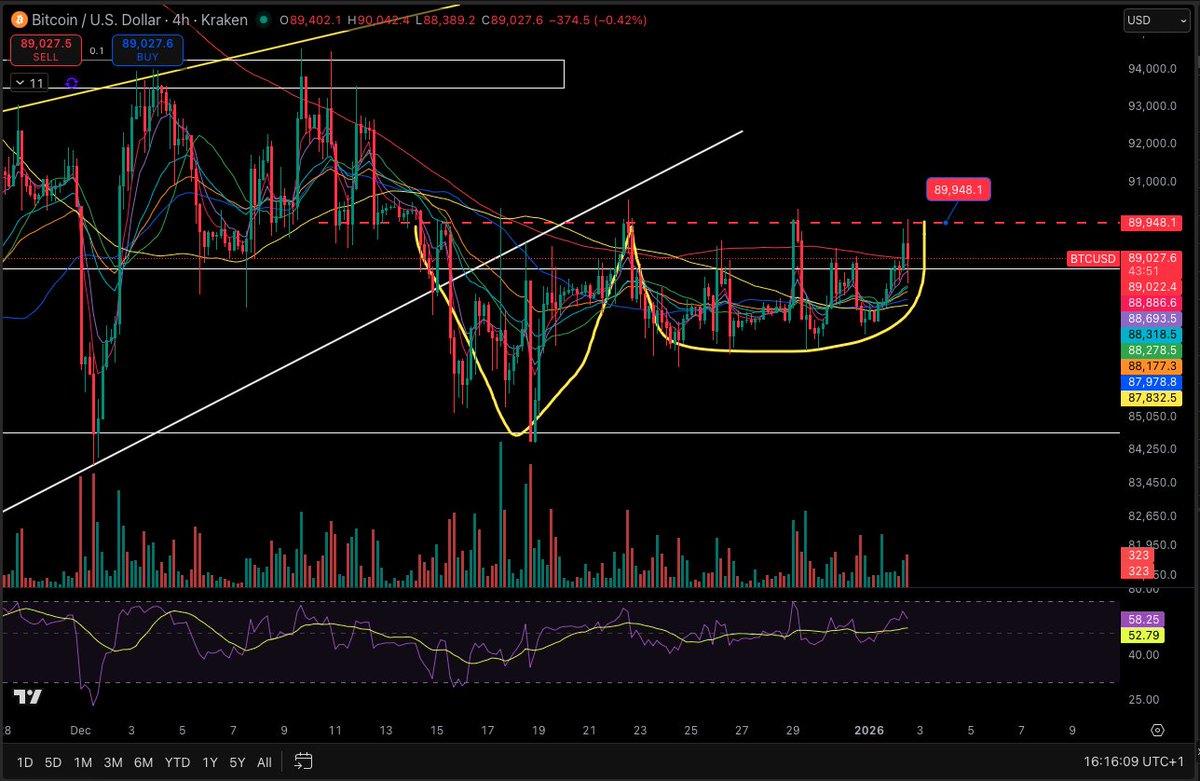Select the All date range
Screen dimensions: 1200x781
click(264, 762)
